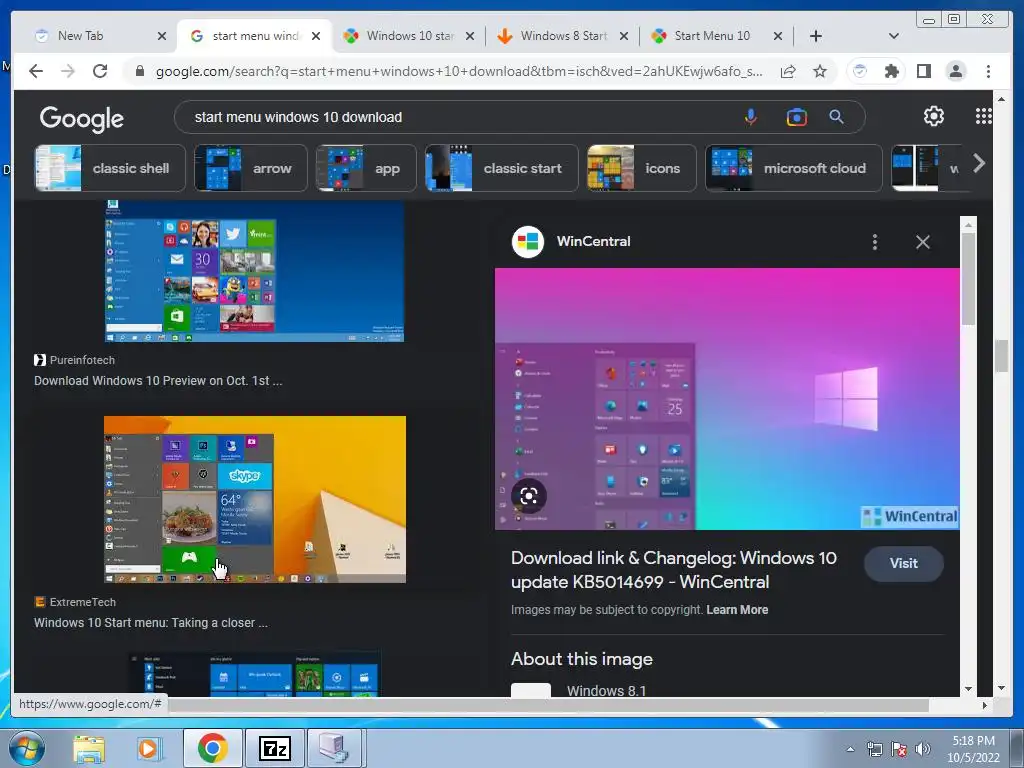Click Windows 10 Start menu: Taking a closer caption
Viewport: 1024px width, 768px height.
coord(151,623)
